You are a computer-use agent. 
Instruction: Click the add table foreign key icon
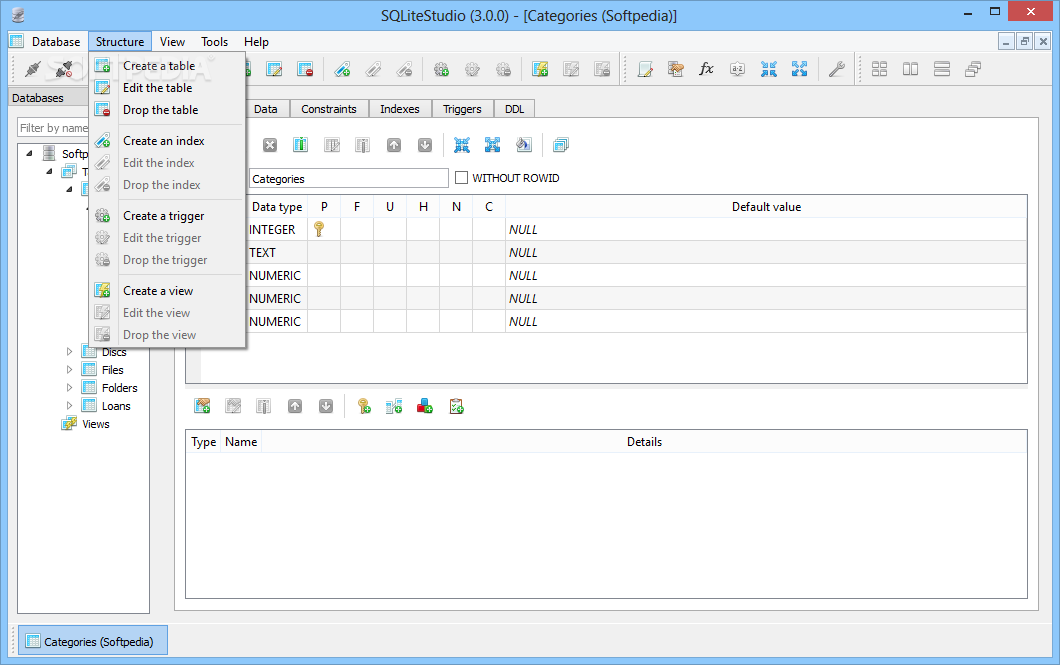(x=394, y=406)
